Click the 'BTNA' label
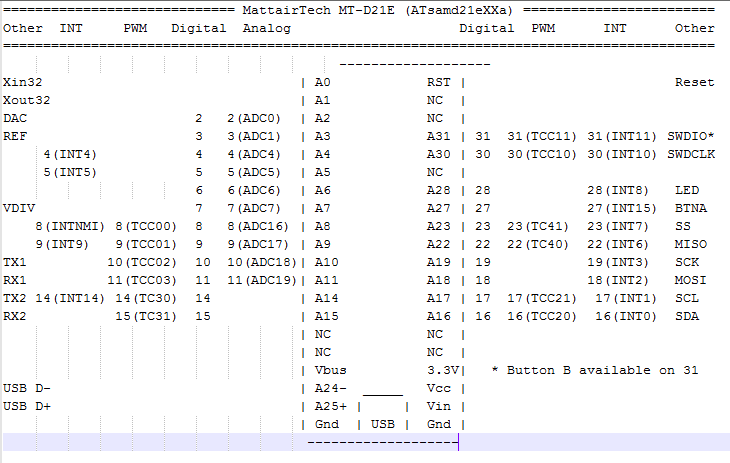The width and height of the screenshot is (730, 463). tap(691, 209)
